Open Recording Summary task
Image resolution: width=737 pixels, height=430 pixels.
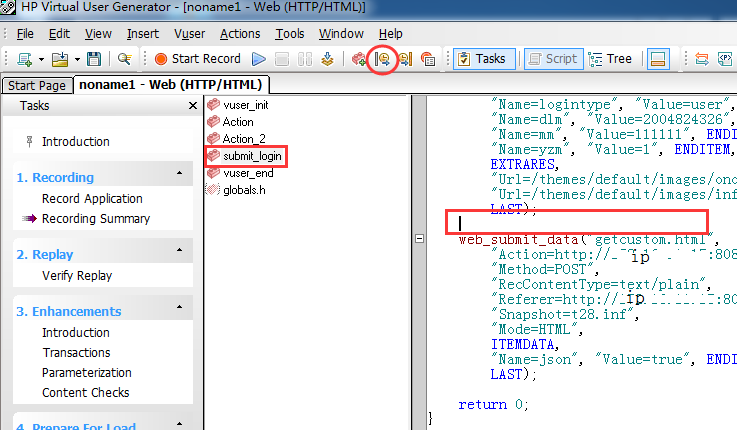[96, 219]
